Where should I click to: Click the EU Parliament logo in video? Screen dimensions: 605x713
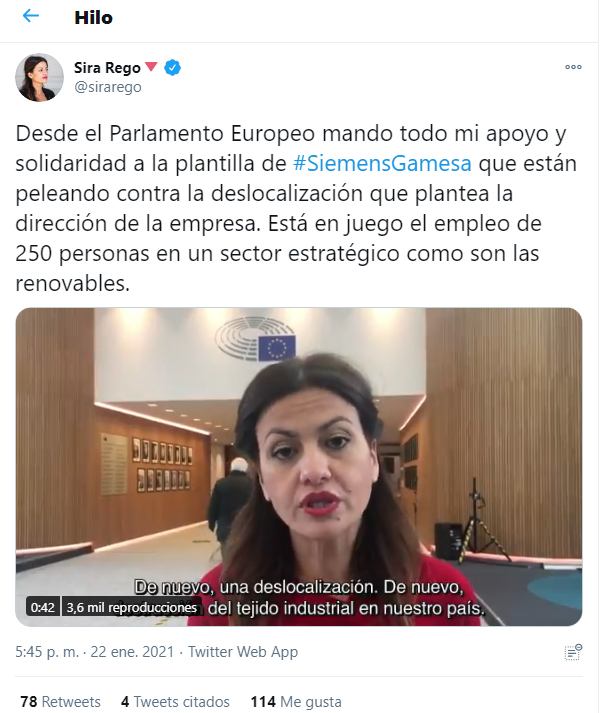255,339
